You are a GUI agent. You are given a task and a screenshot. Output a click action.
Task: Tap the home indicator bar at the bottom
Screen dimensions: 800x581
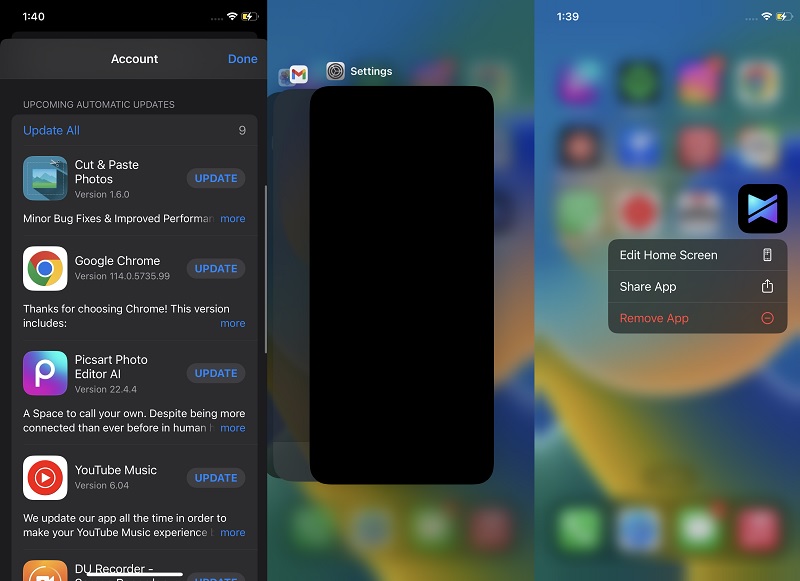(134, 574)
